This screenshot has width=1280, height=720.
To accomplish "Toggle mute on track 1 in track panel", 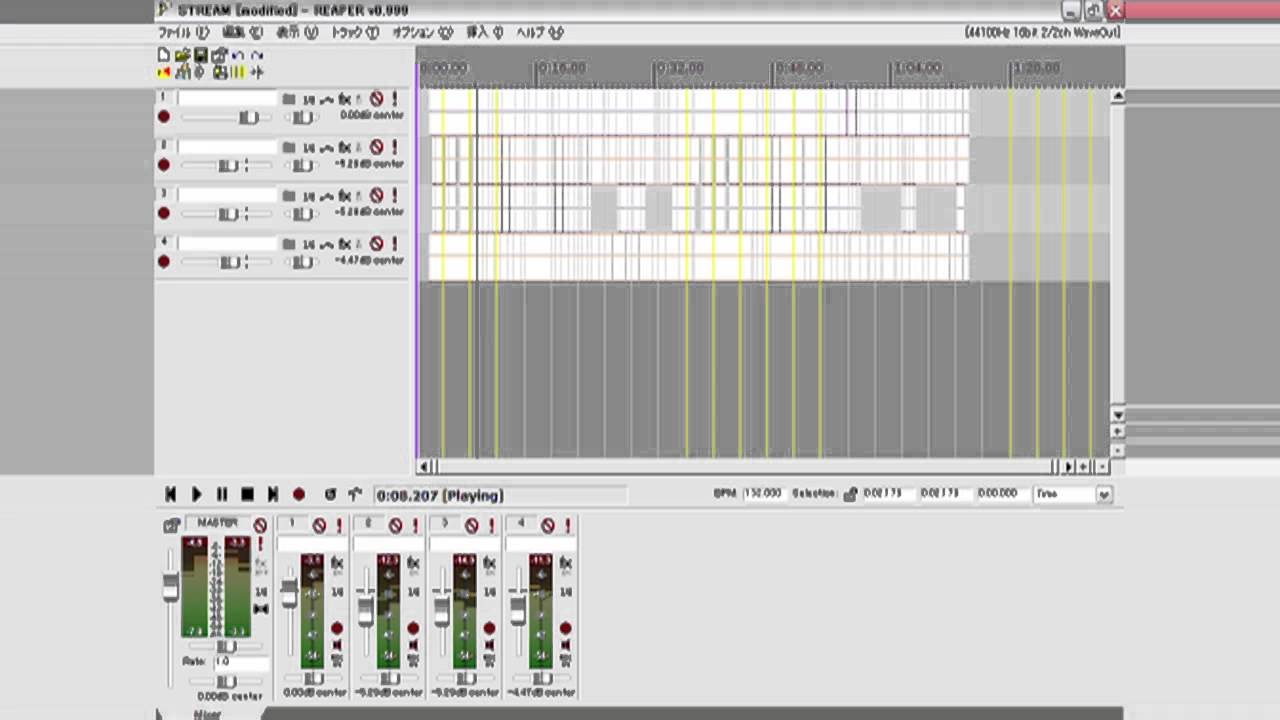I will (376, 99).
